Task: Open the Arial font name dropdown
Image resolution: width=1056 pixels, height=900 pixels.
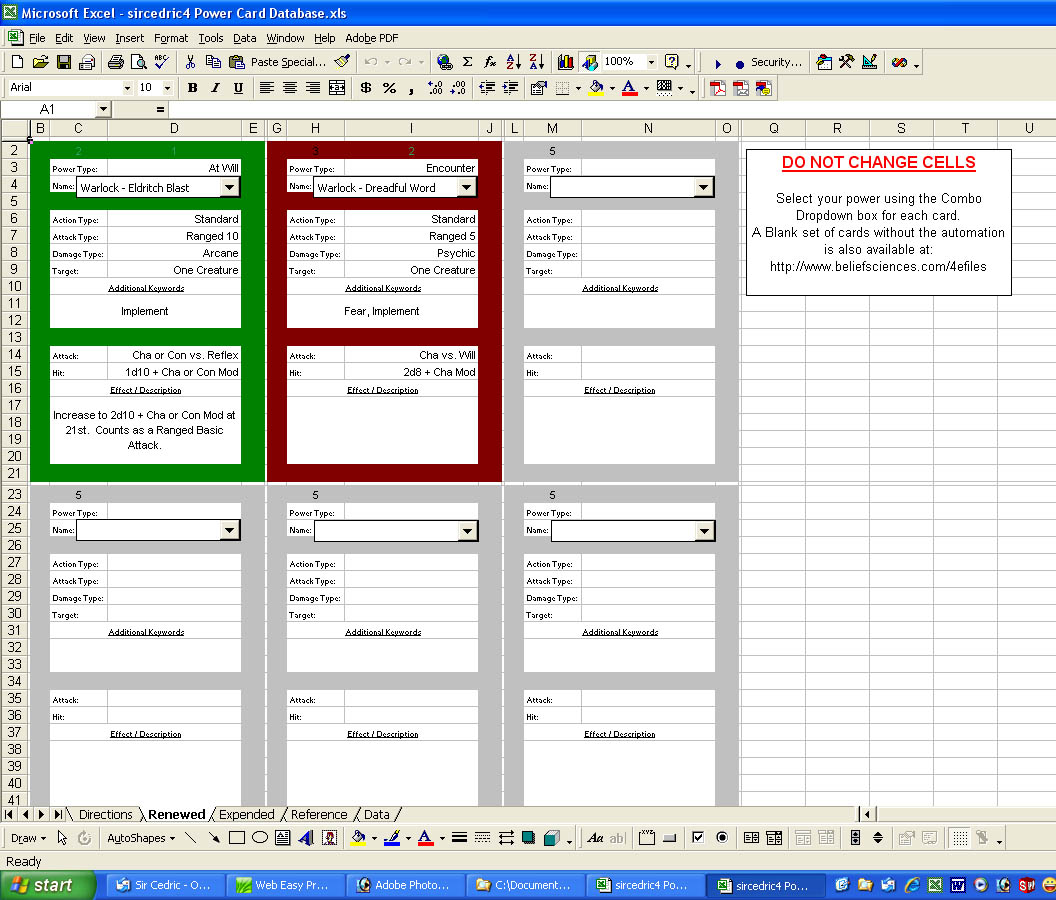Action: point(127,88)
